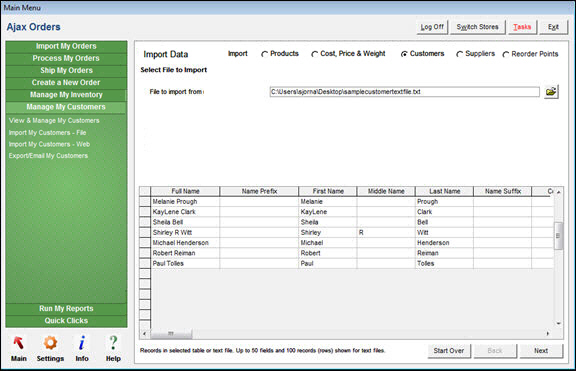Viewport: 576px width, 371px height.
Task: Select the Reorder Points radio button
Action: coord(506,54)
